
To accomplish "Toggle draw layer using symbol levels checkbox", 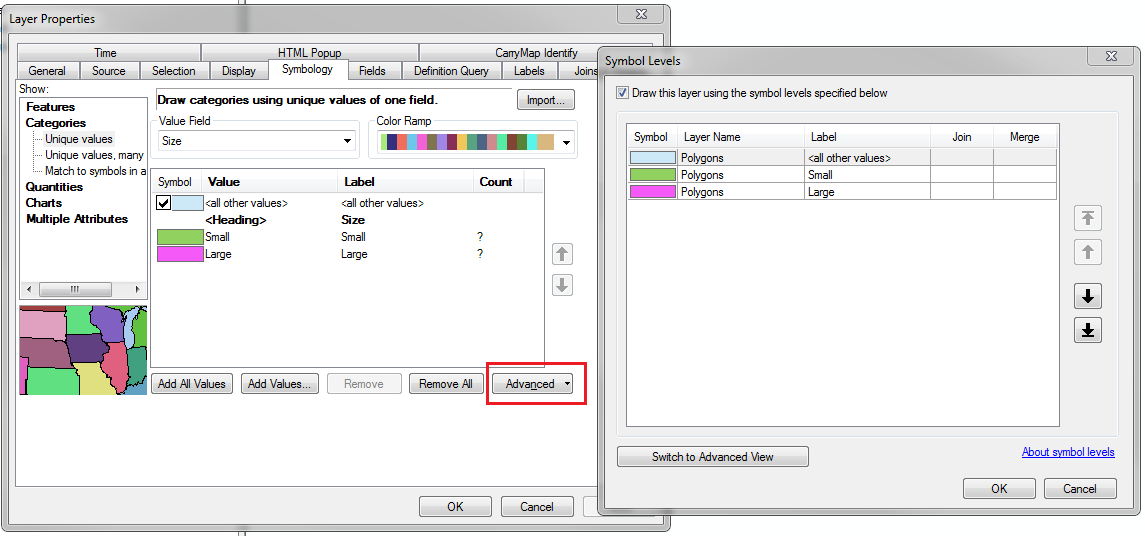I will (x=623, y=93).
